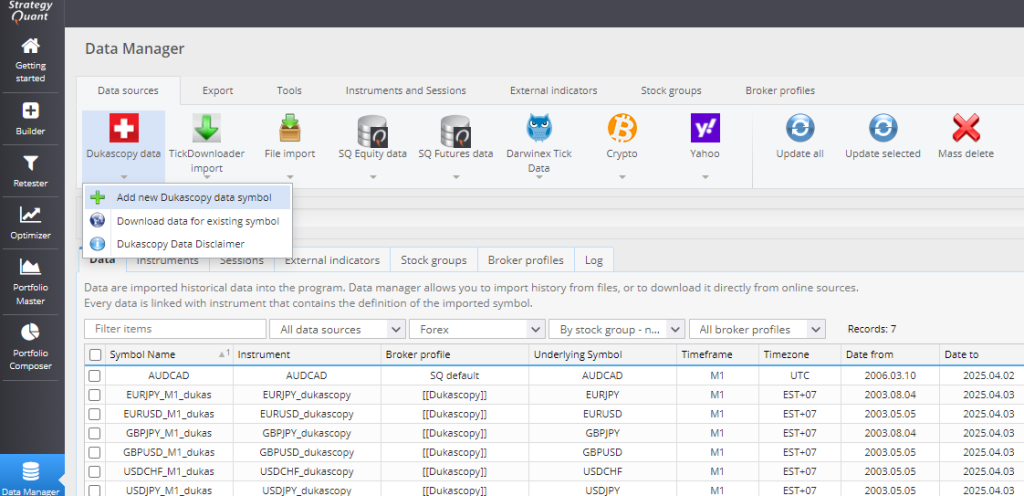This screenshot has height=496, width=1024.
Task: Expand the All data sources dropdown
Action: click(336, 329)
